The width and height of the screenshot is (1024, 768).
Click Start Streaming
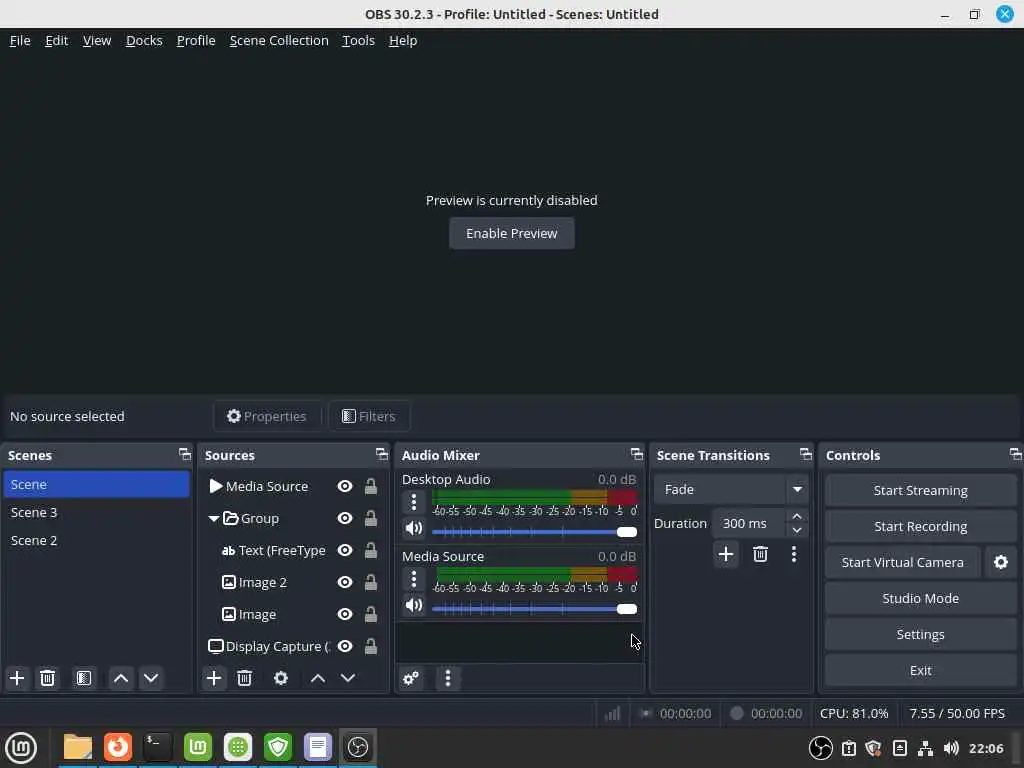coord(920,490)
